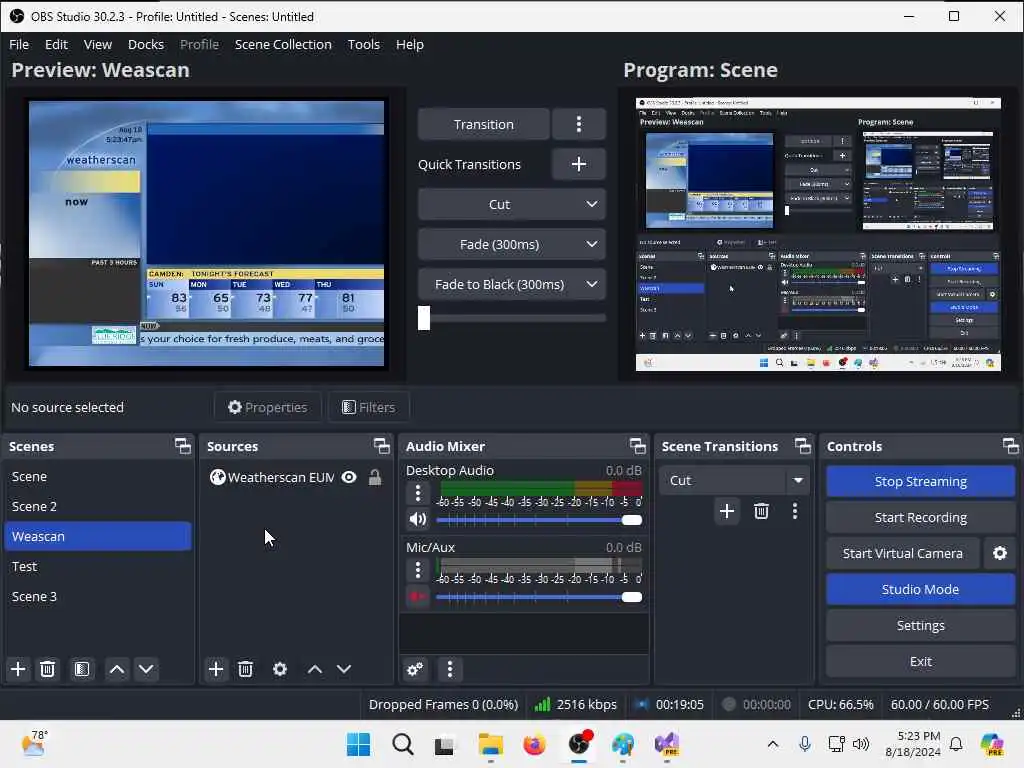This screenshot has height=768, width=1024.
Task: Open scene filters icon in Scenes dock
Action: pos(82,669)
